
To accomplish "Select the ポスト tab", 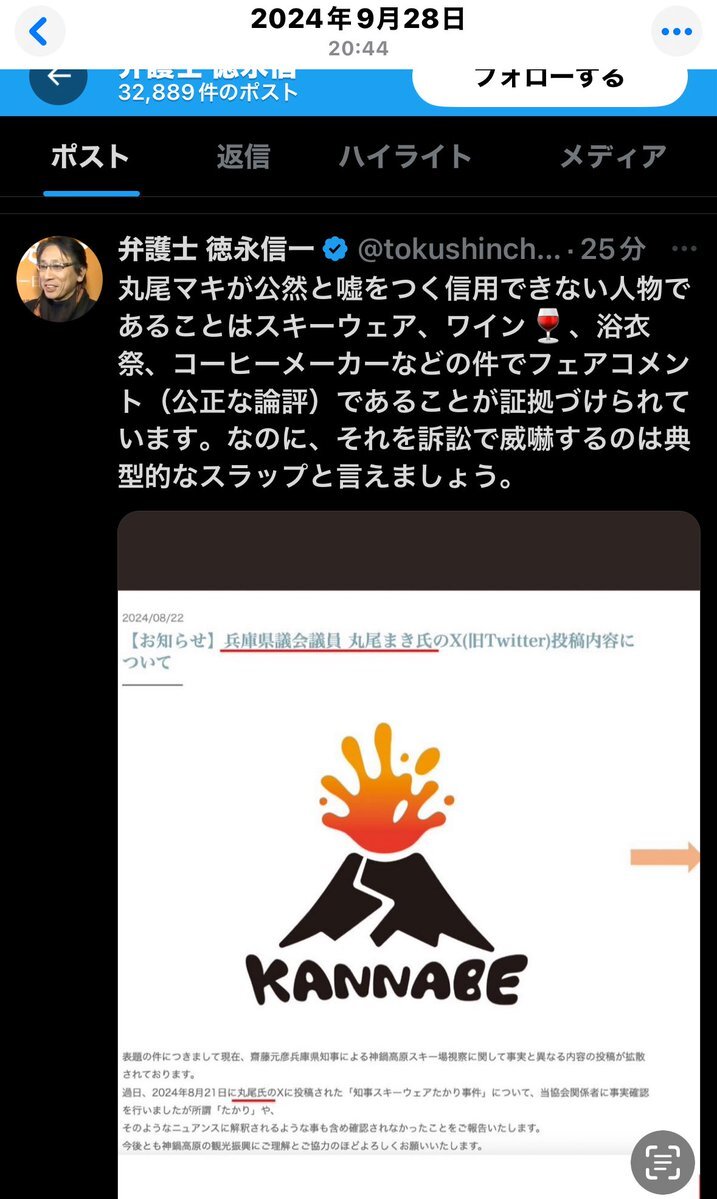I will click(90, 157).
